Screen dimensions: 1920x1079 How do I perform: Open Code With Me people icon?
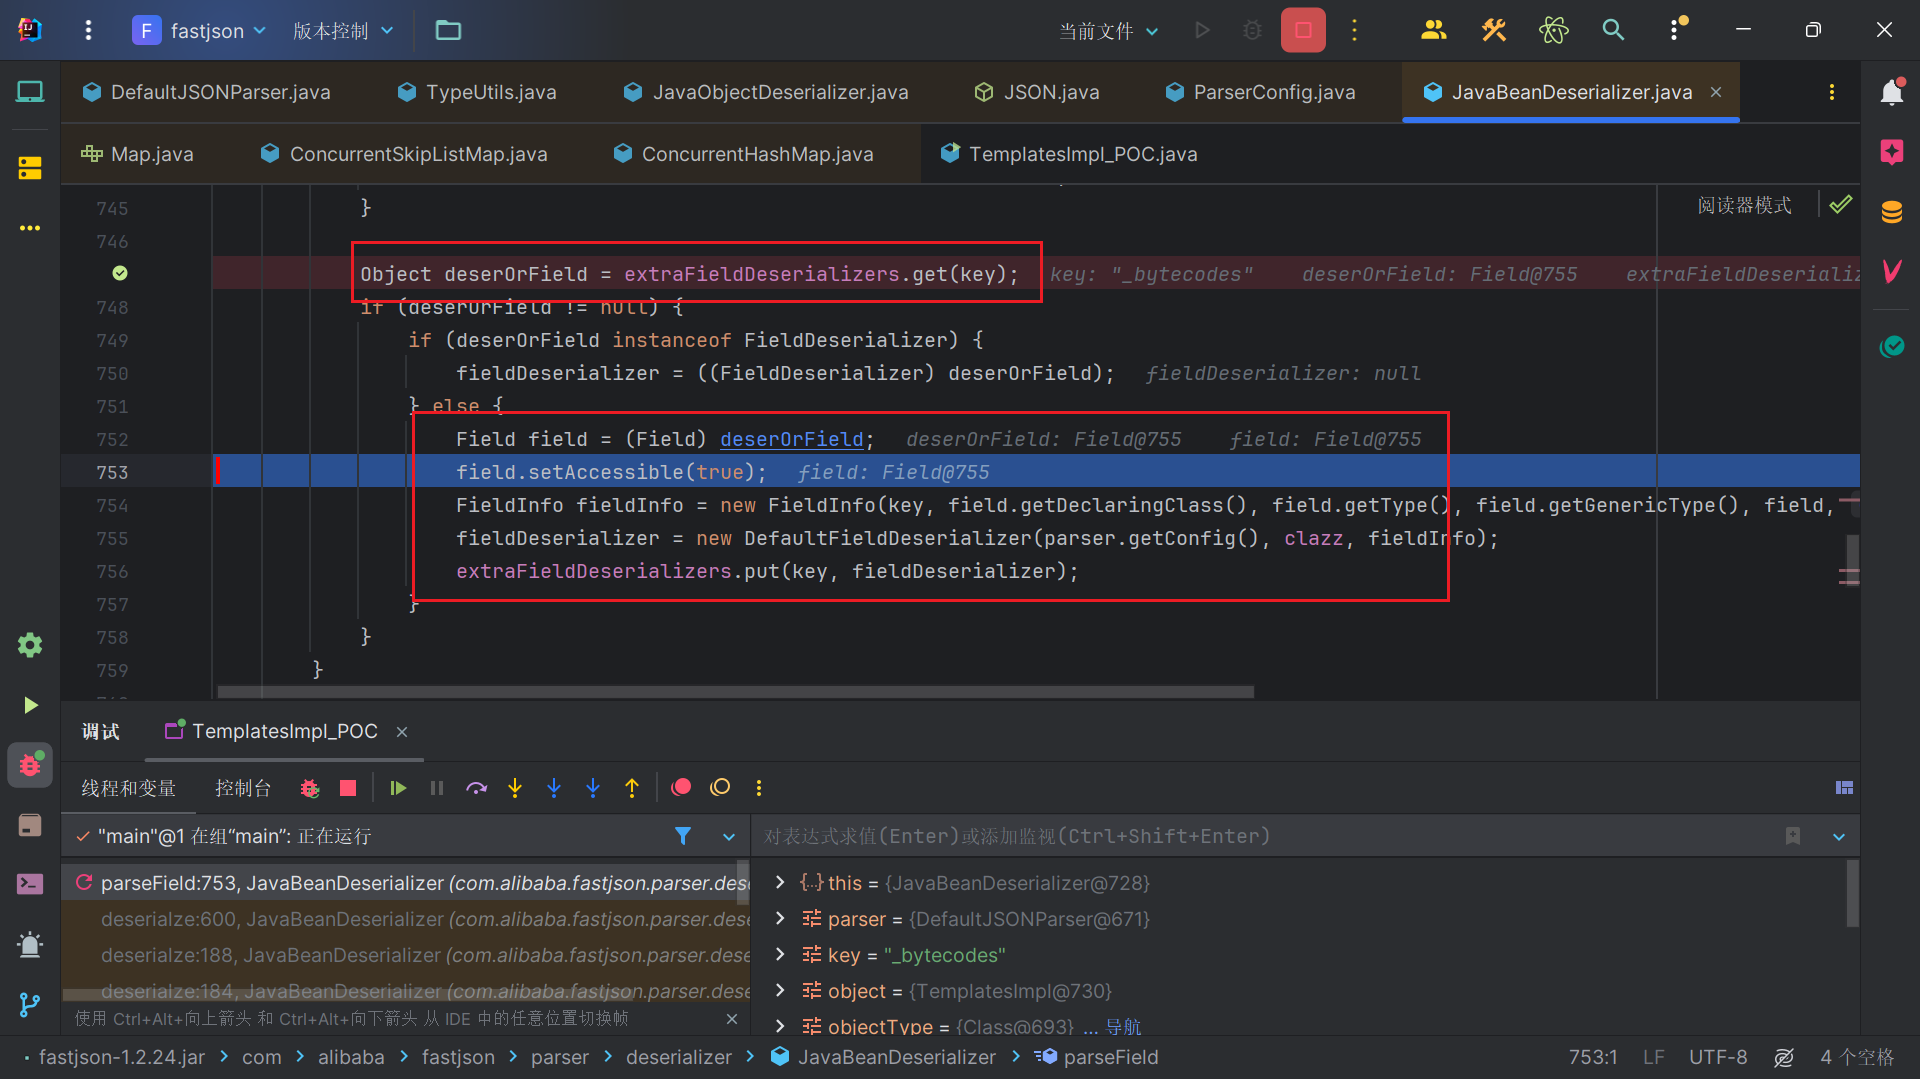[1434, 30]
